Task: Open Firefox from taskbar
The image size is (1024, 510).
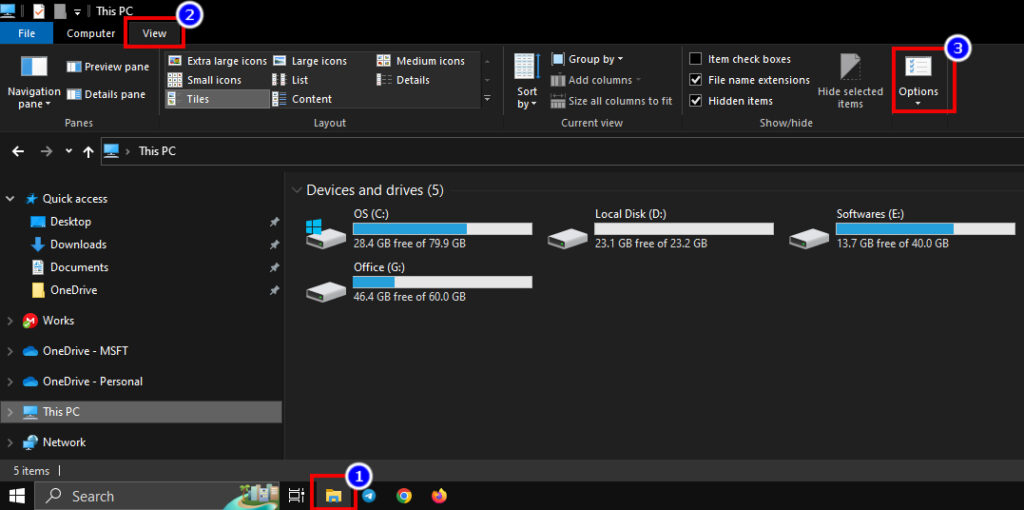Action: [x=440, y=496]
